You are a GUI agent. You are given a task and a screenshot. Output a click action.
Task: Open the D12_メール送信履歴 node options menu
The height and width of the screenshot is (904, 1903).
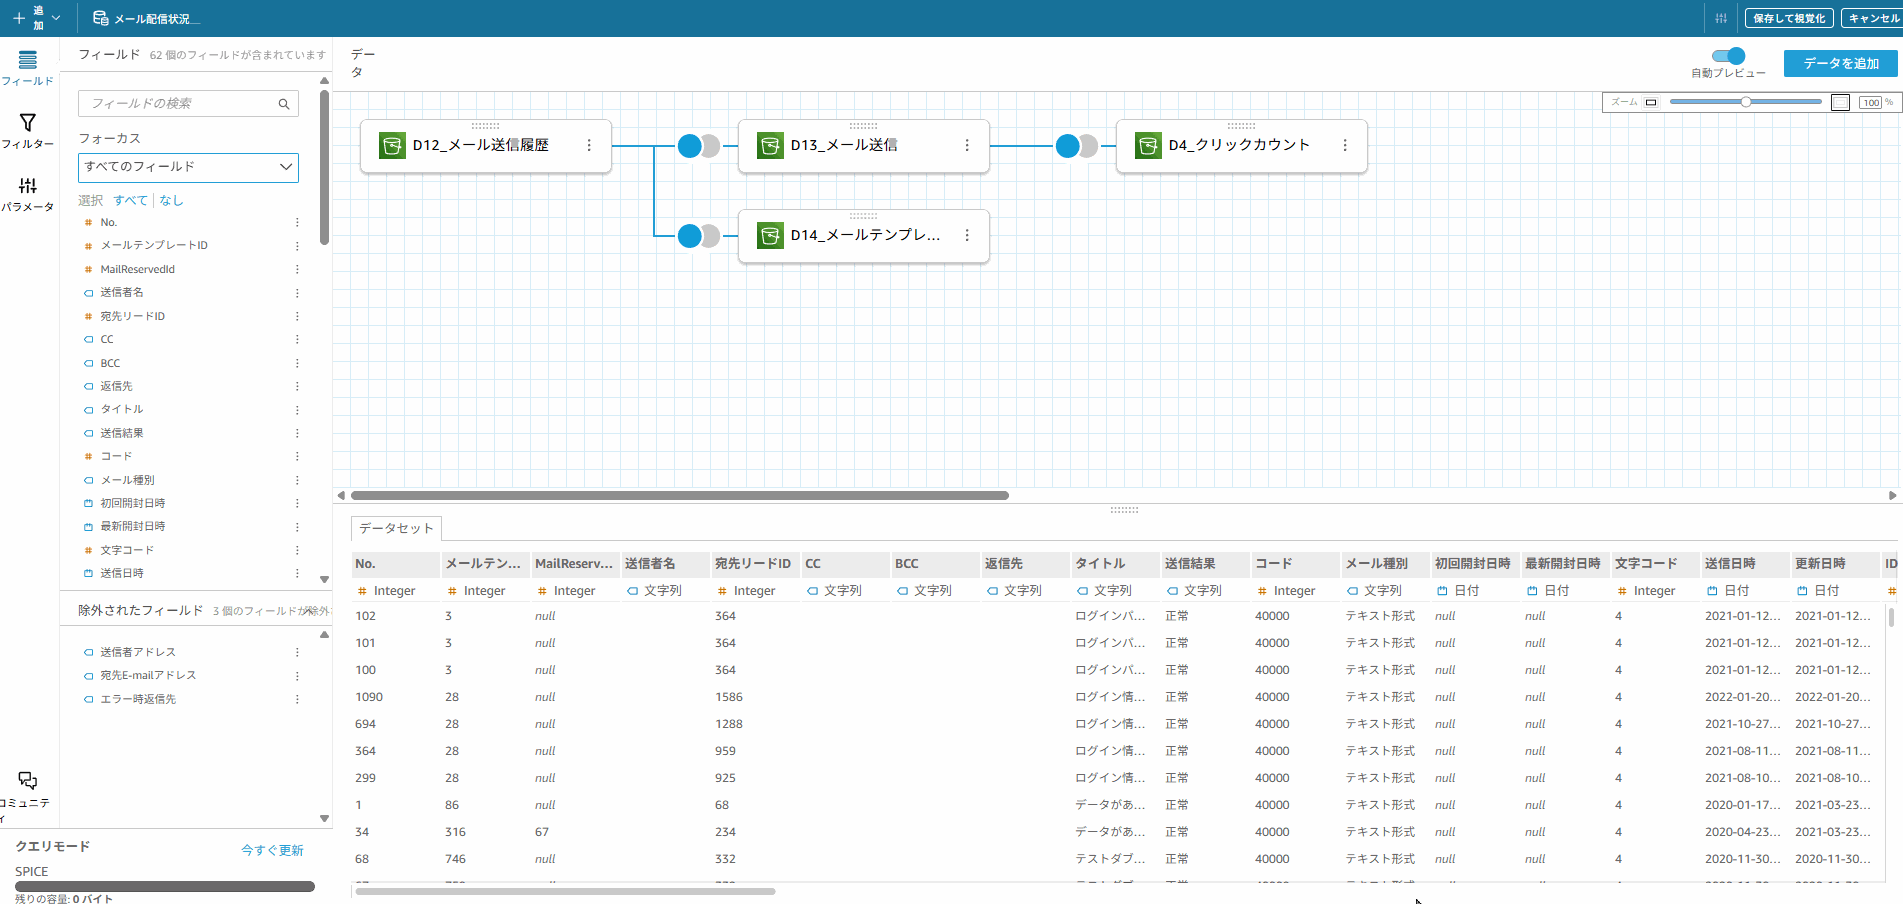click(589, 145)
